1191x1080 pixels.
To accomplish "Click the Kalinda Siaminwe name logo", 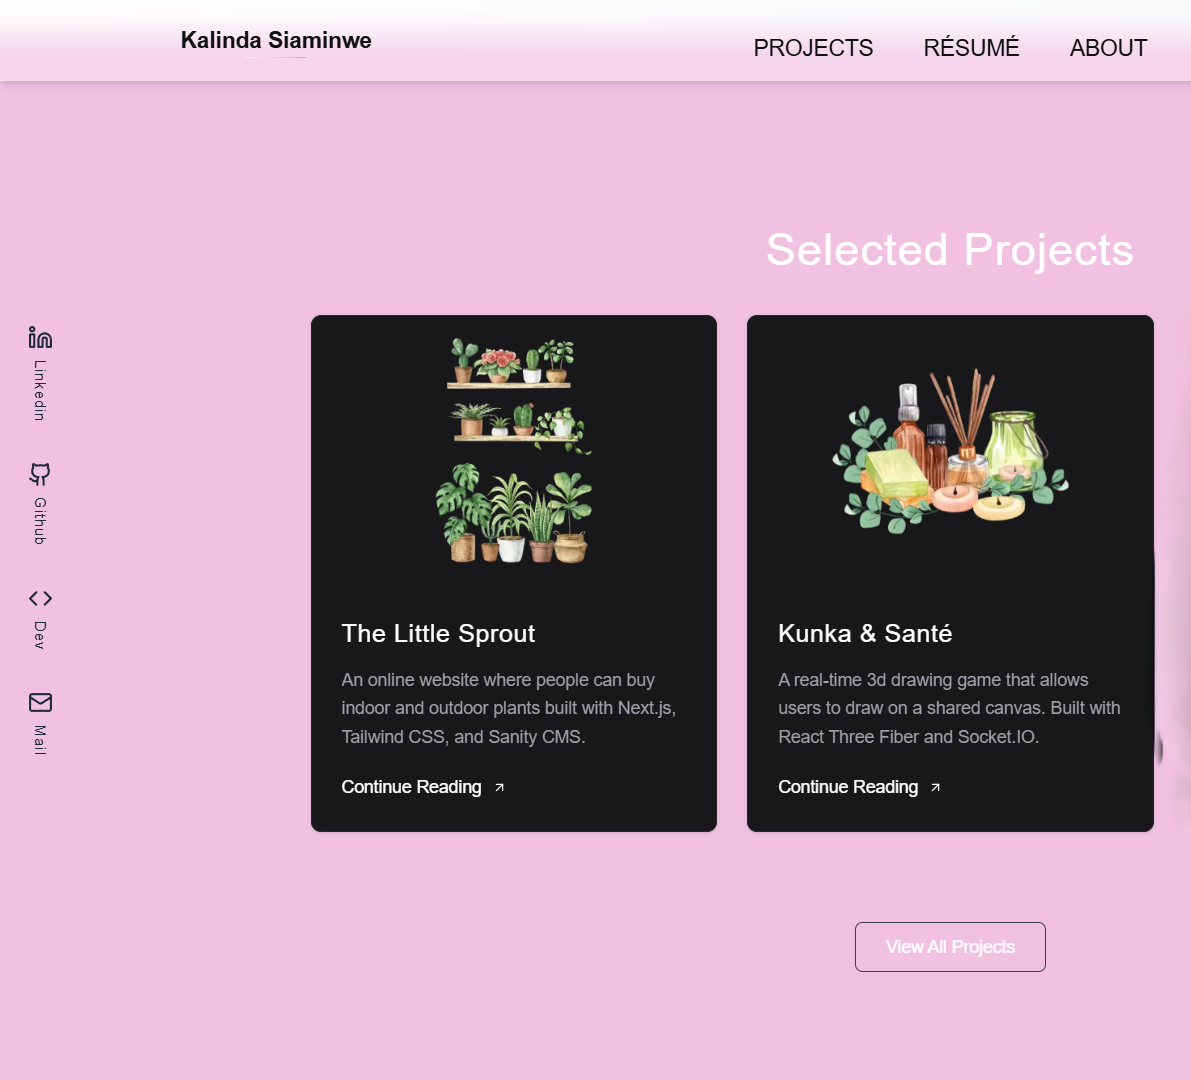I will 275,40.
